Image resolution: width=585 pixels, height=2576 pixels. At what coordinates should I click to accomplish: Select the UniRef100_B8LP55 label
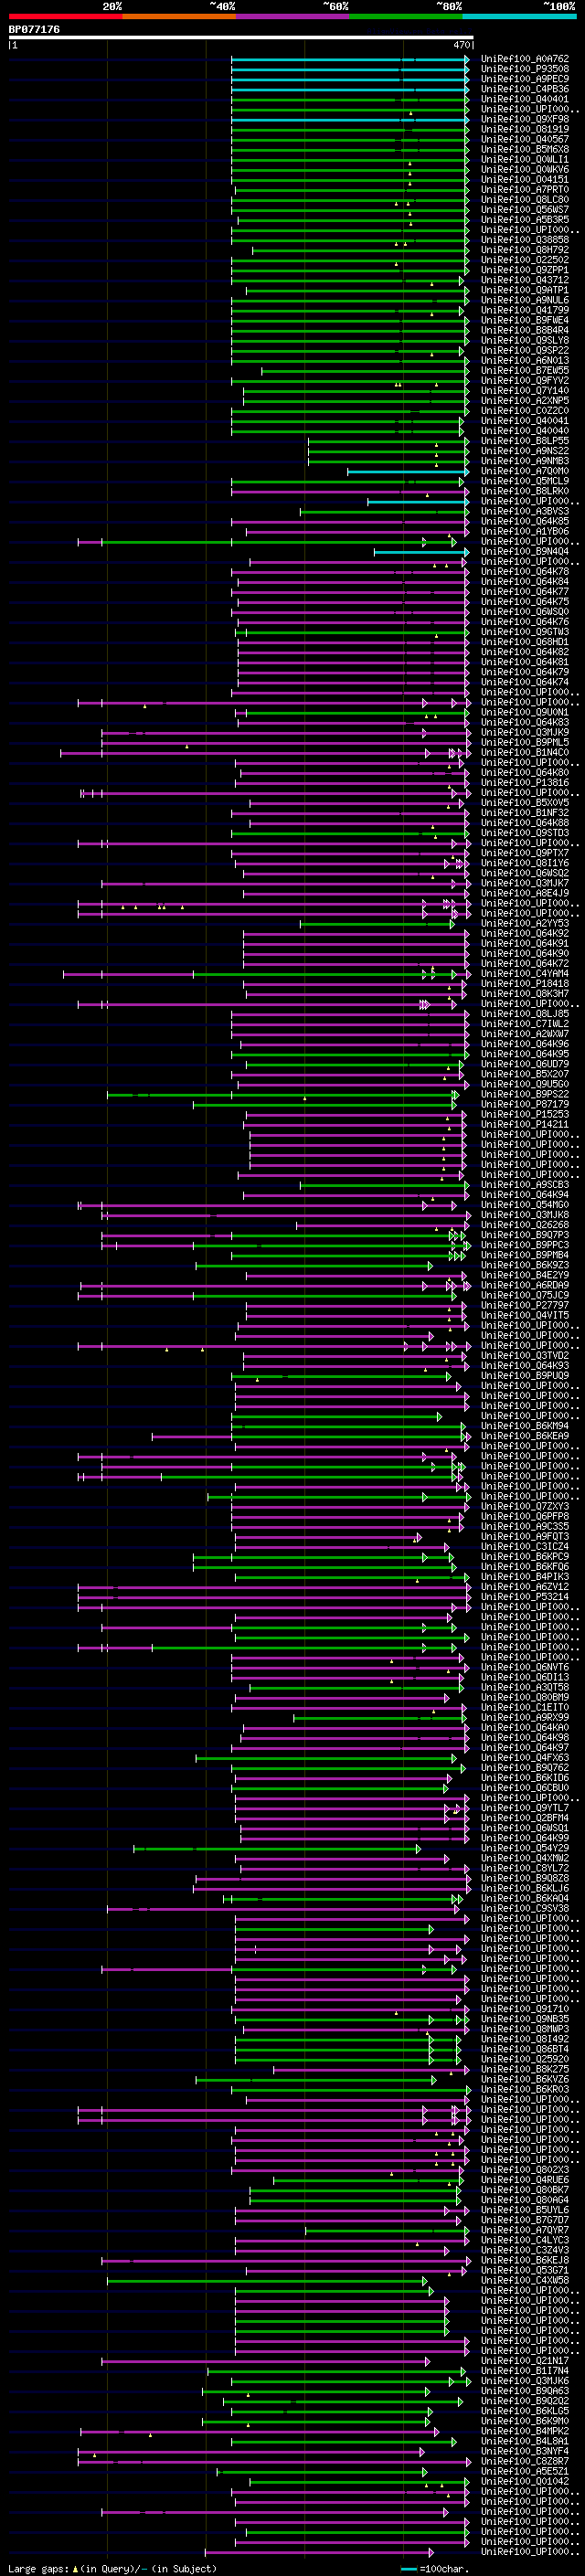click(x=525, y=441)
